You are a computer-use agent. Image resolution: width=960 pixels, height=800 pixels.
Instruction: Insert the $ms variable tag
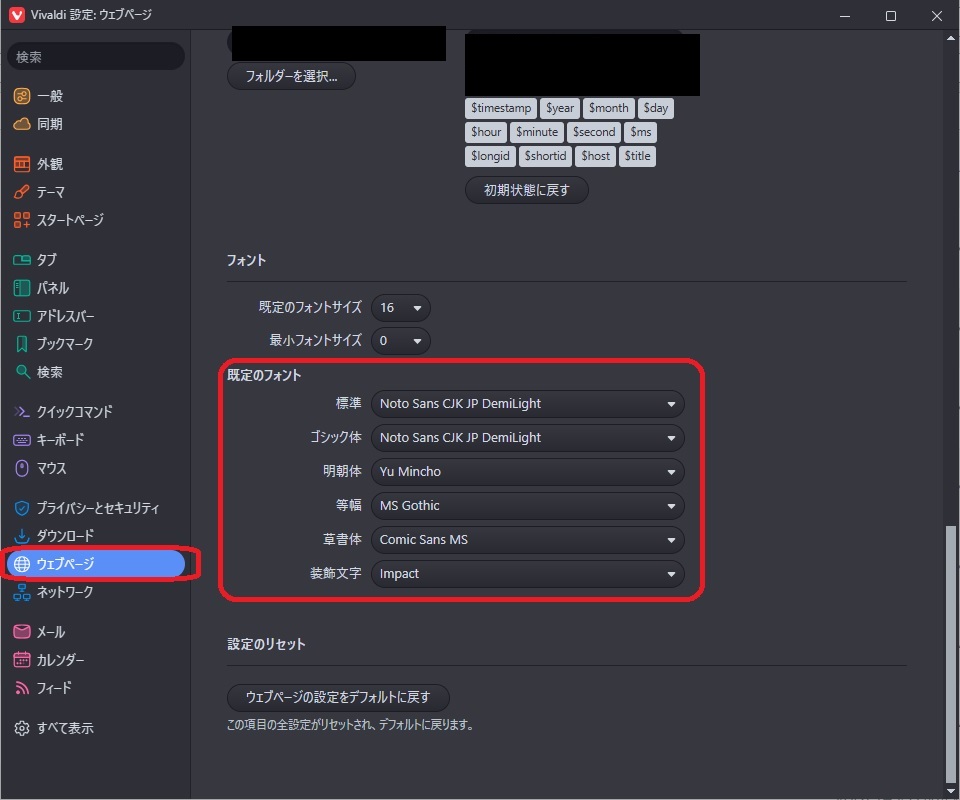pyautogui.click(x=640, y=132)
